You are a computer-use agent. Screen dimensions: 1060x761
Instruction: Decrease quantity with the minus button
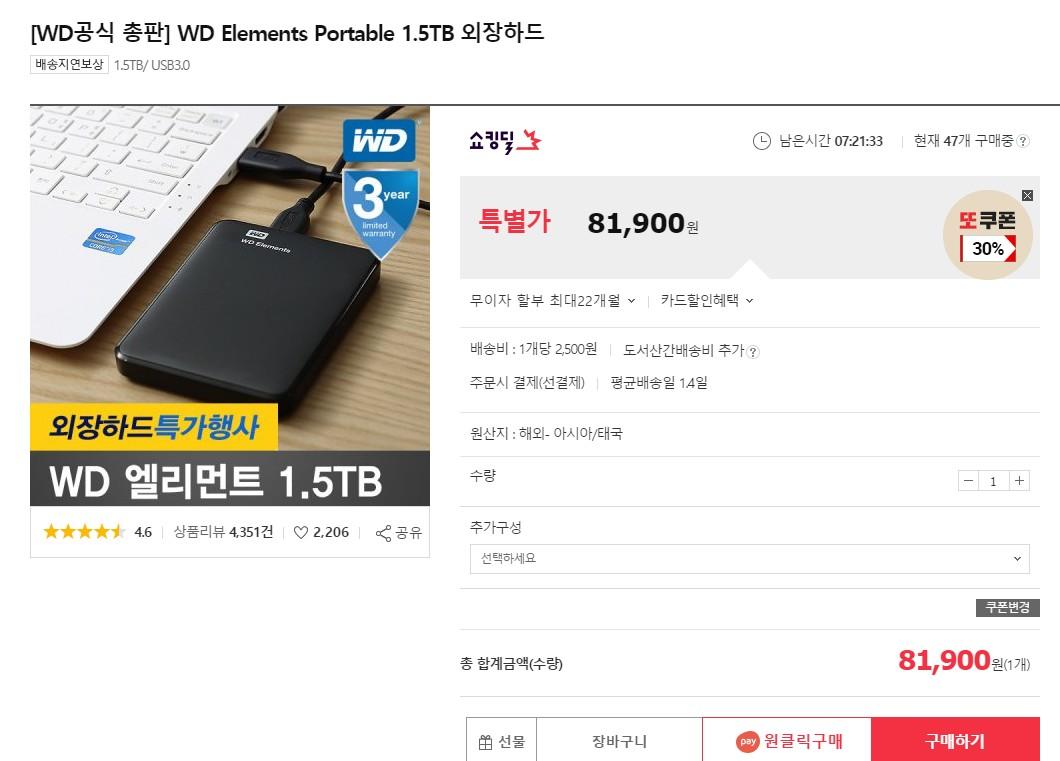click(x=968, y=481)
